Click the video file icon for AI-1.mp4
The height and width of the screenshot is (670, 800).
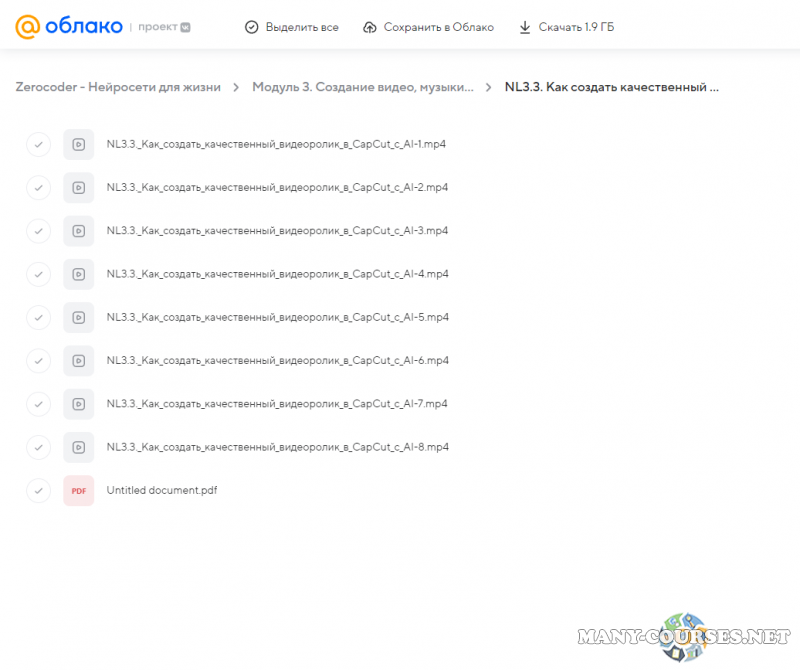click(x=78, y=144)
